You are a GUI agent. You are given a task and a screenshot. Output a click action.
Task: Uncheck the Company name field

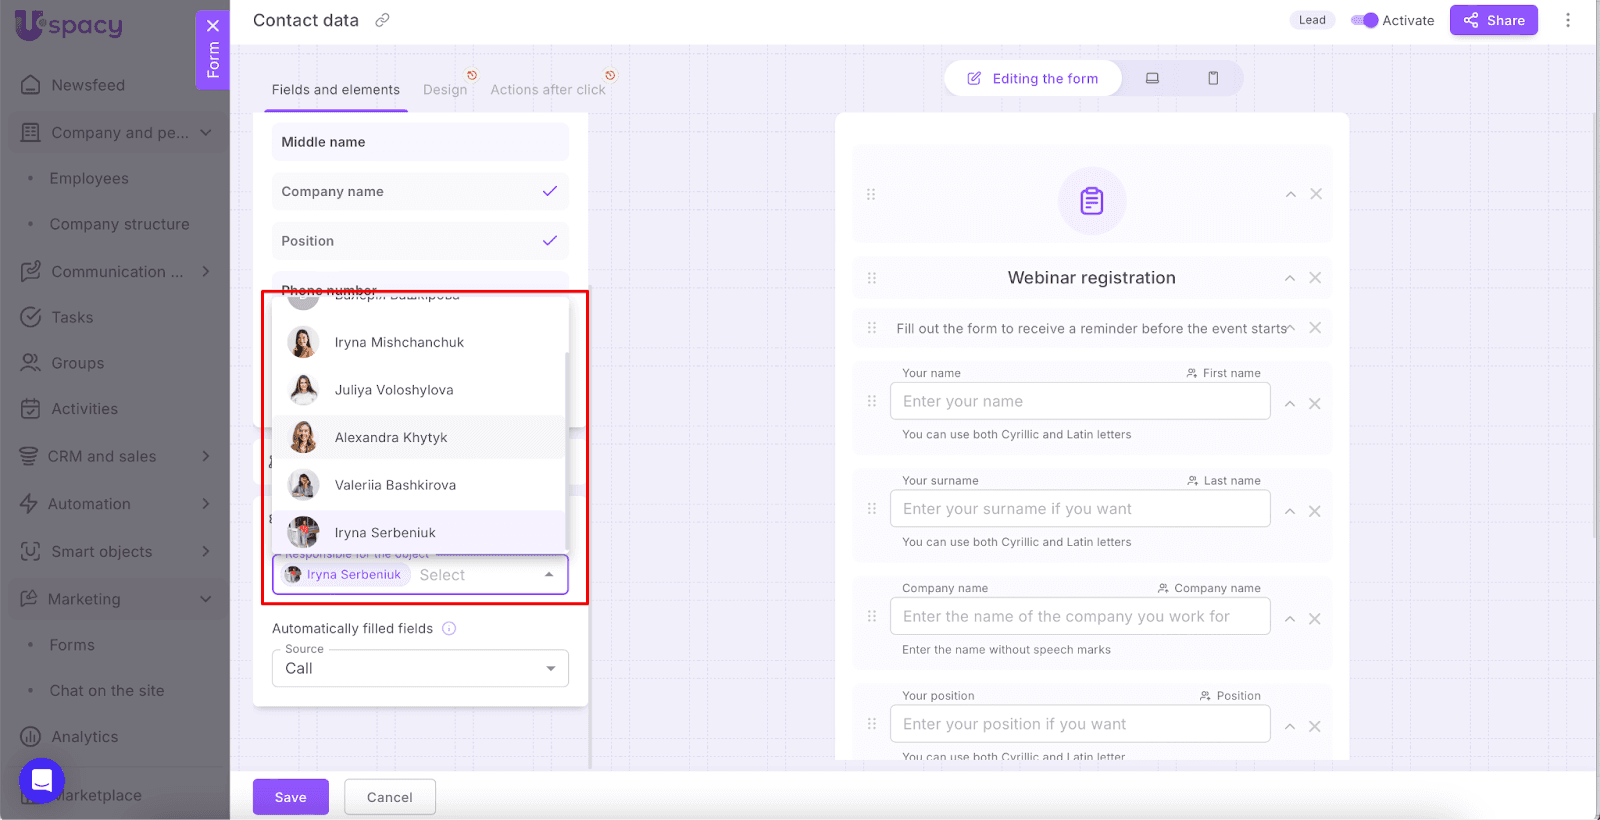click(549, 191)
